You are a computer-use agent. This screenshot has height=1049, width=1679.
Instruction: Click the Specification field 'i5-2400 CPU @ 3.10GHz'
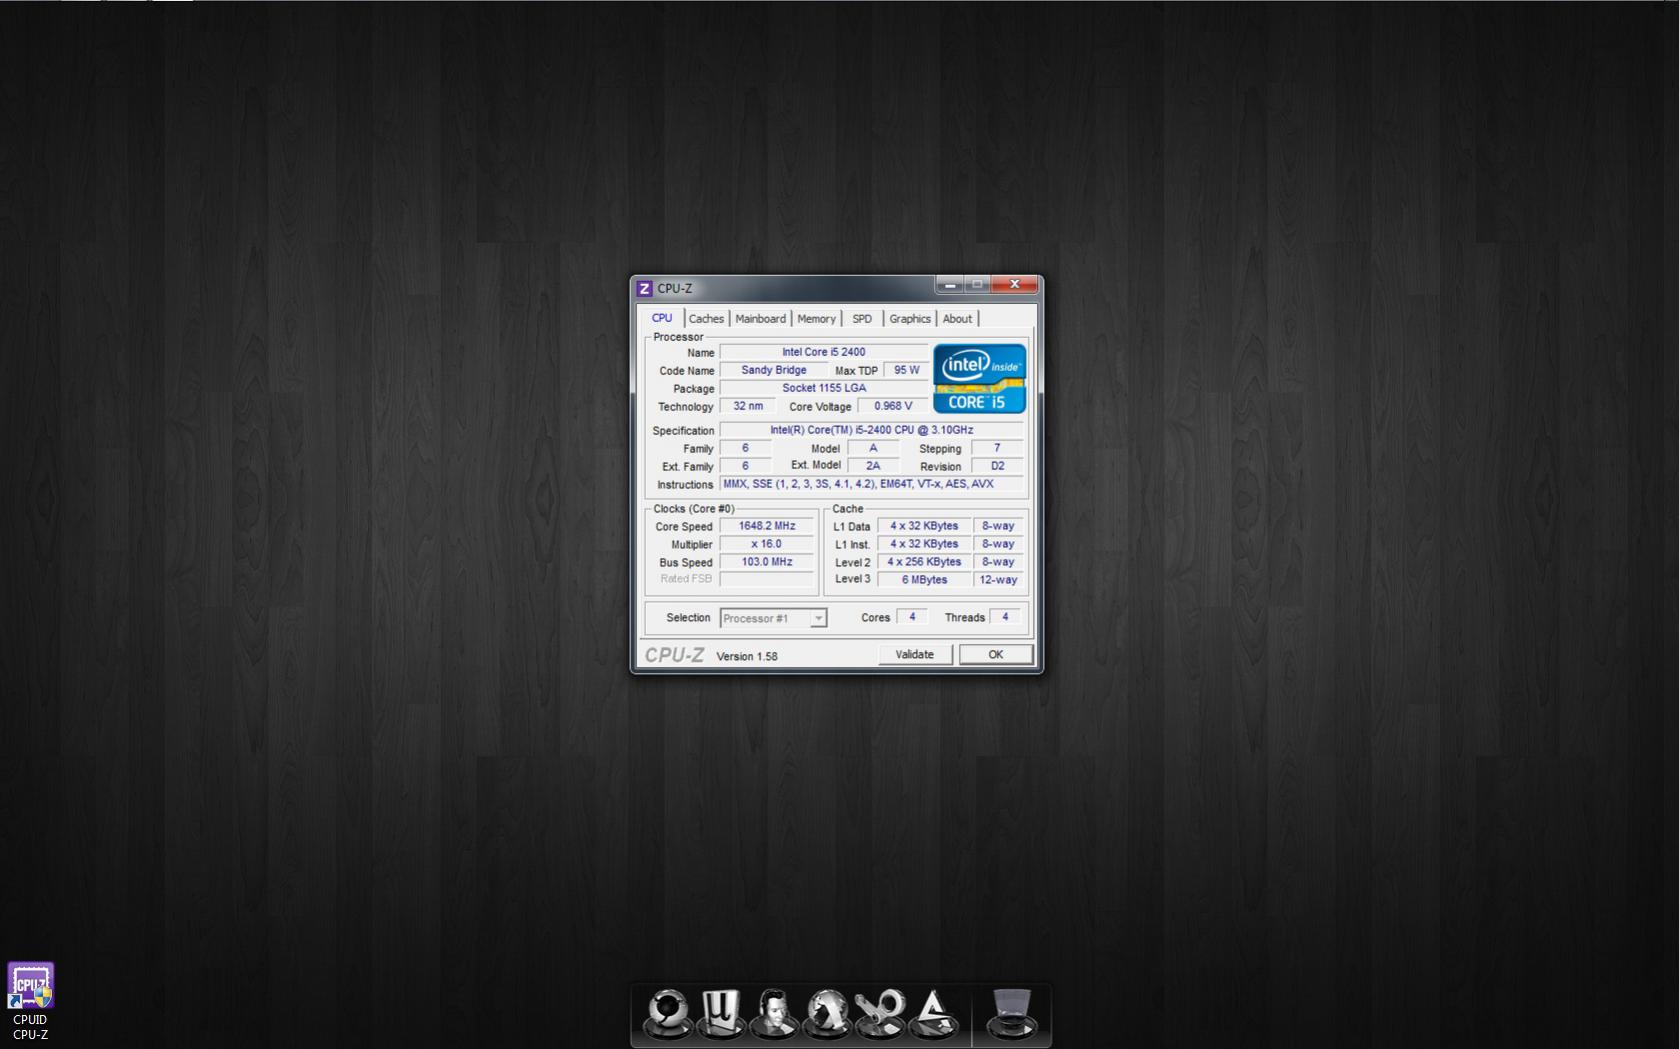[872, 430]
